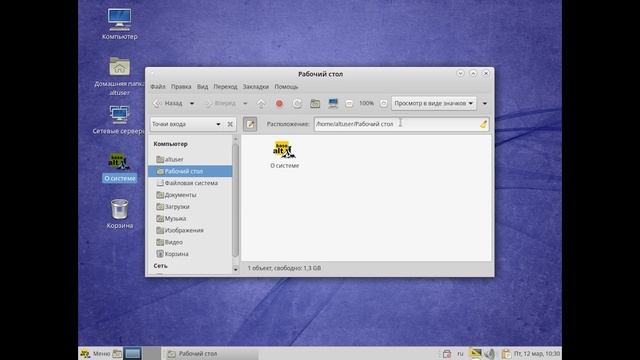
Task: Click the file manager launcher on the taskbar
Action: [117, 353]
